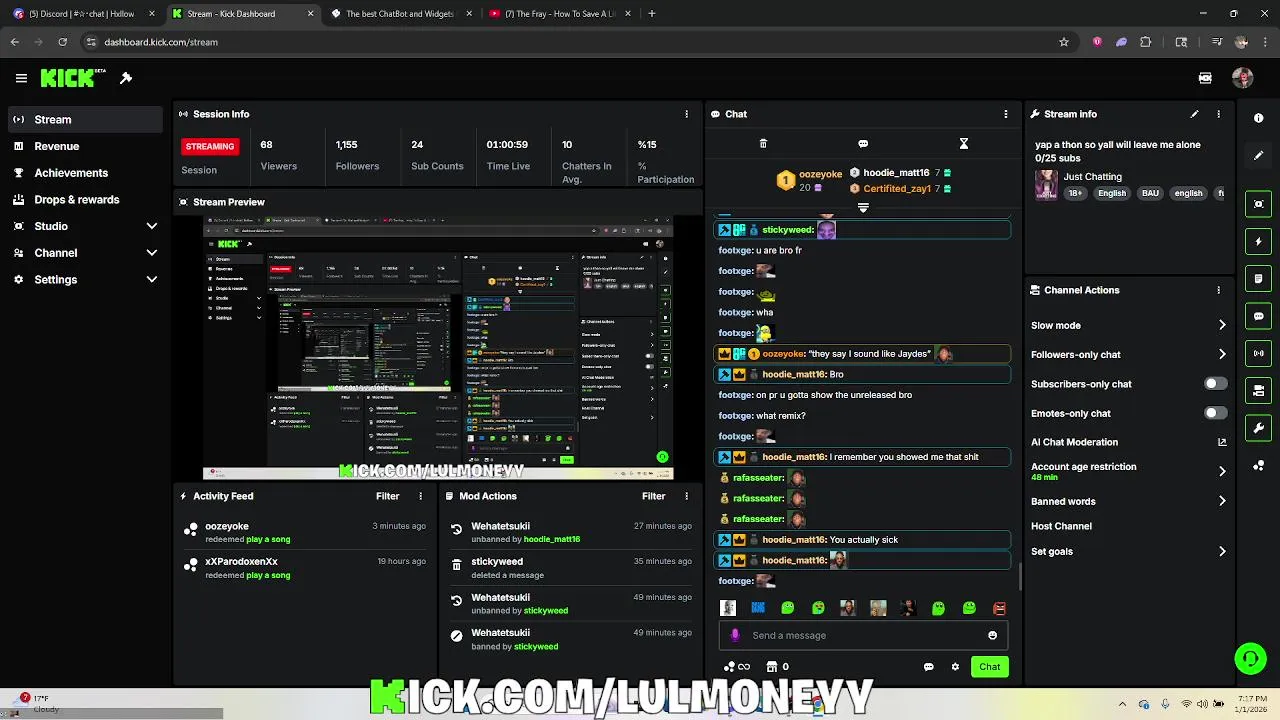Toggle the chat bubble widget in right rail
This screenshot has width=1280, height=720.
[1258, 316]
